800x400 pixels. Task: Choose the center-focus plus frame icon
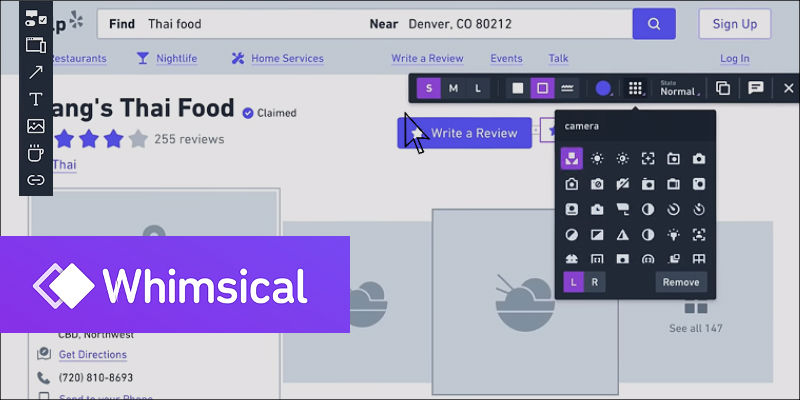pyautogui.click(x=648, y=159)
